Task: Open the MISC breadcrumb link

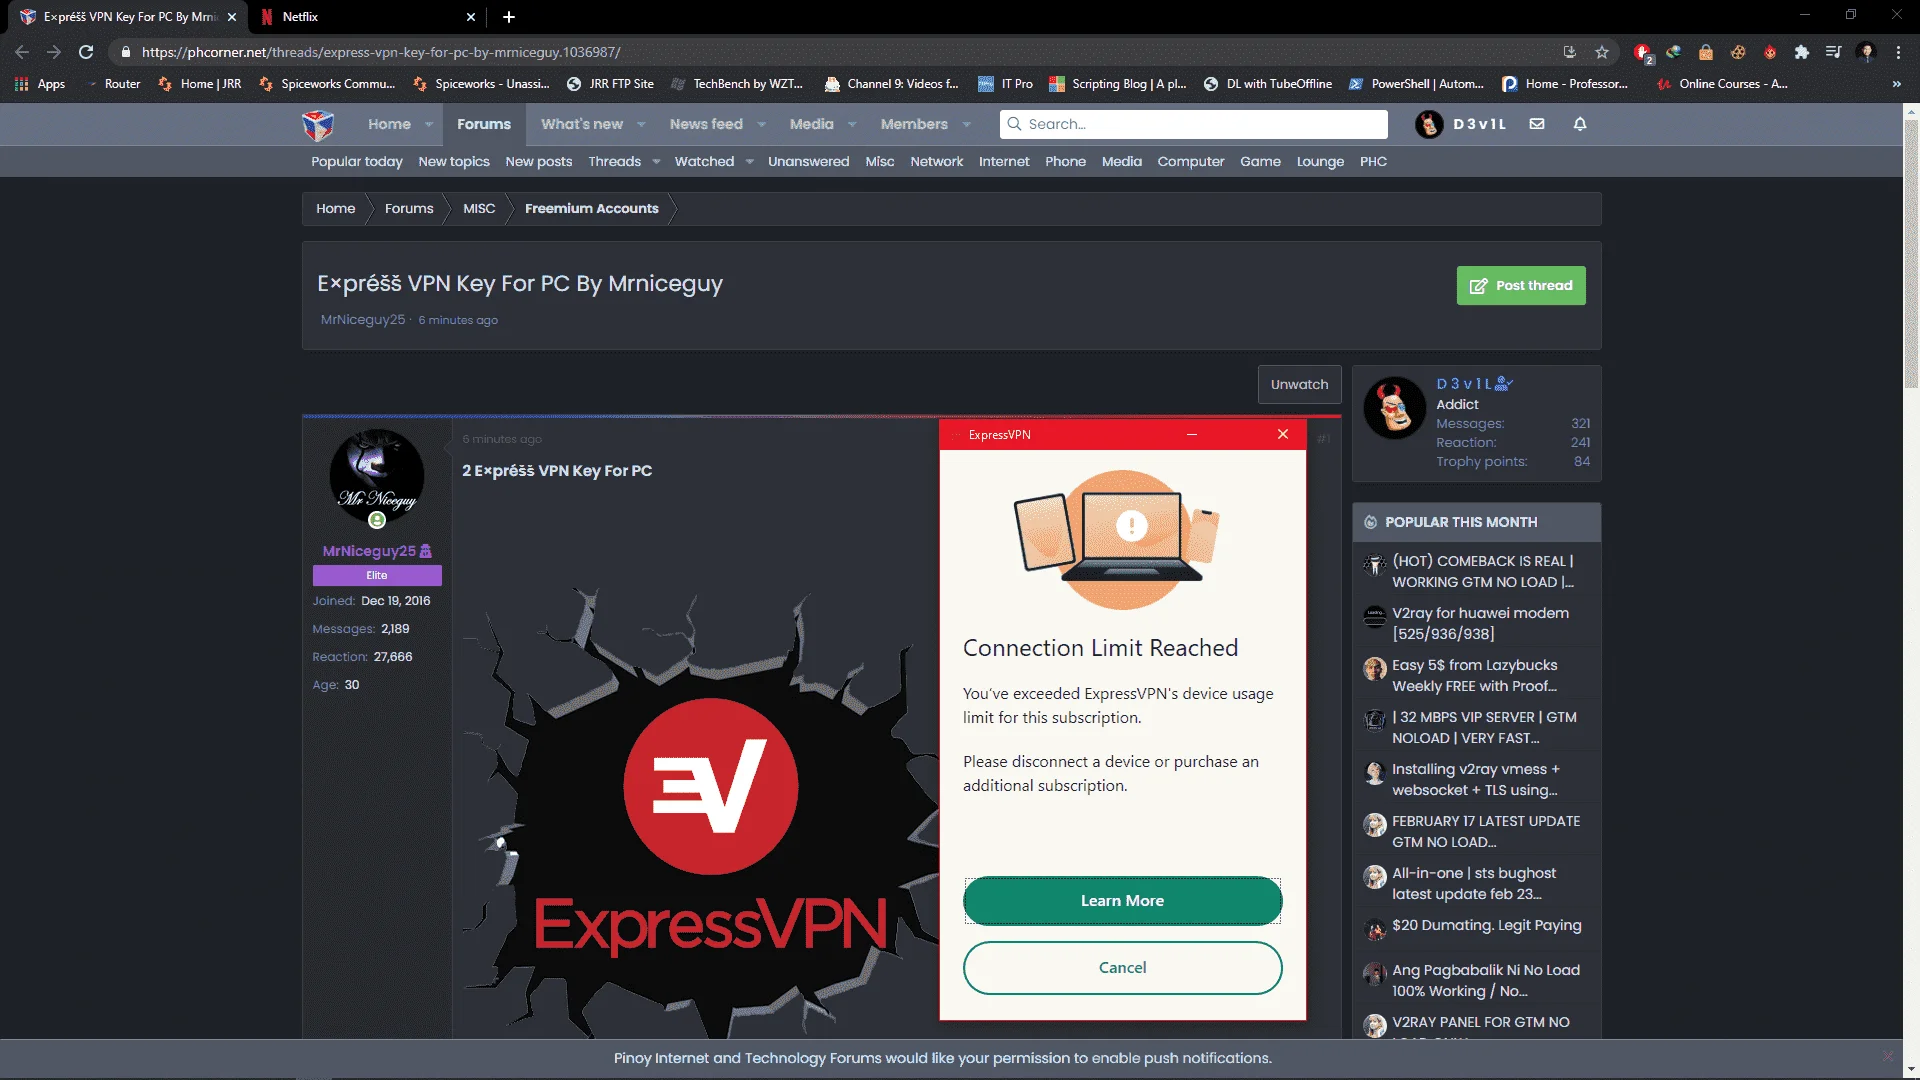Action: coord(479,208)
